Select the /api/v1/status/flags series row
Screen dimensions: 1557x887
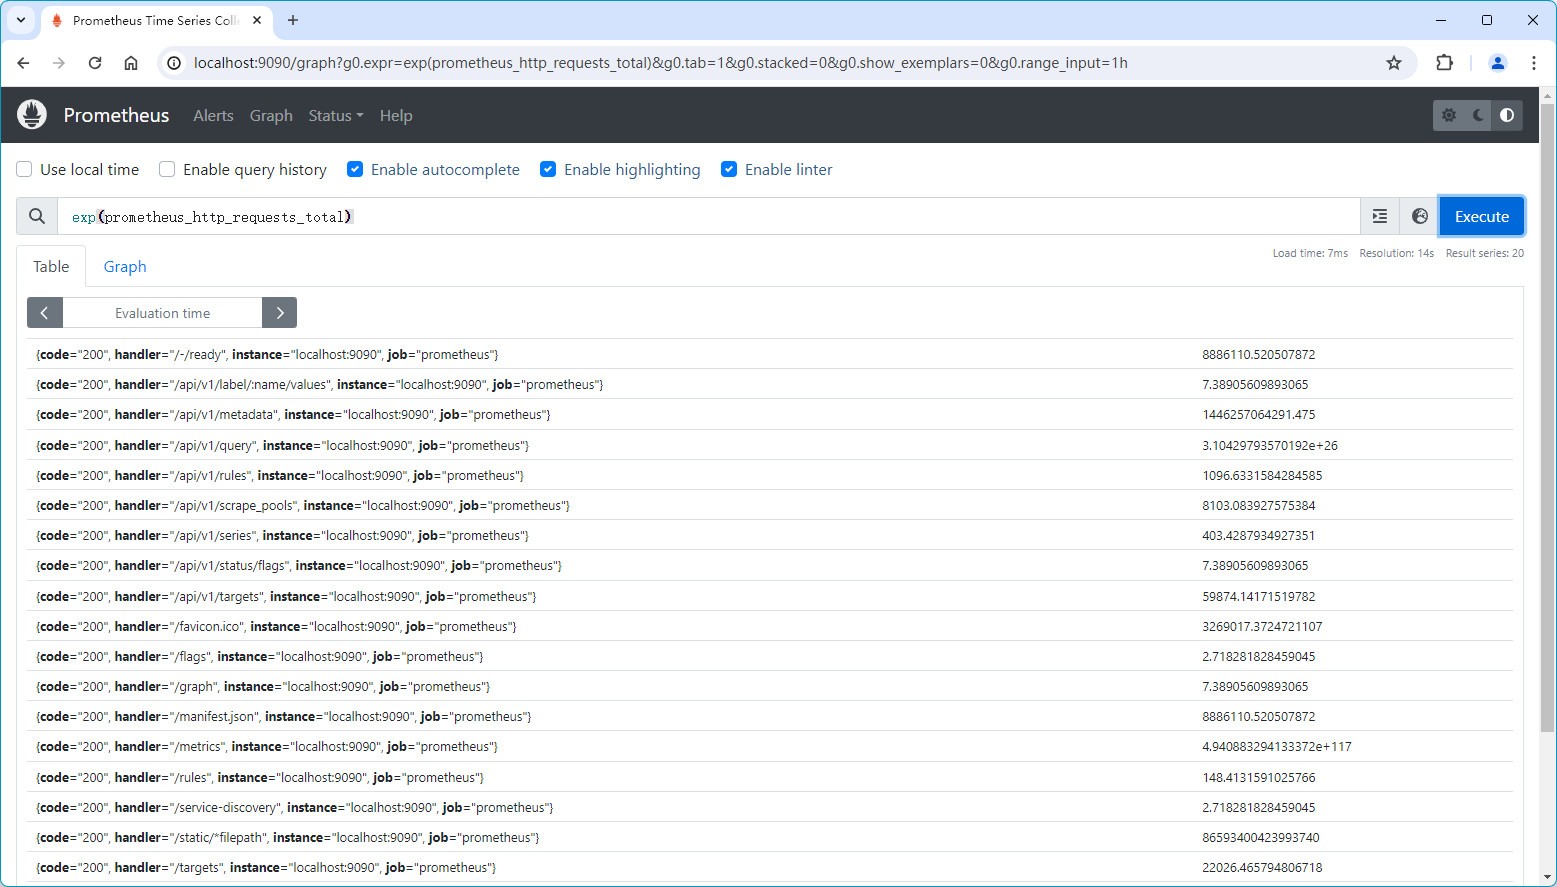click(x=769, y=565)
